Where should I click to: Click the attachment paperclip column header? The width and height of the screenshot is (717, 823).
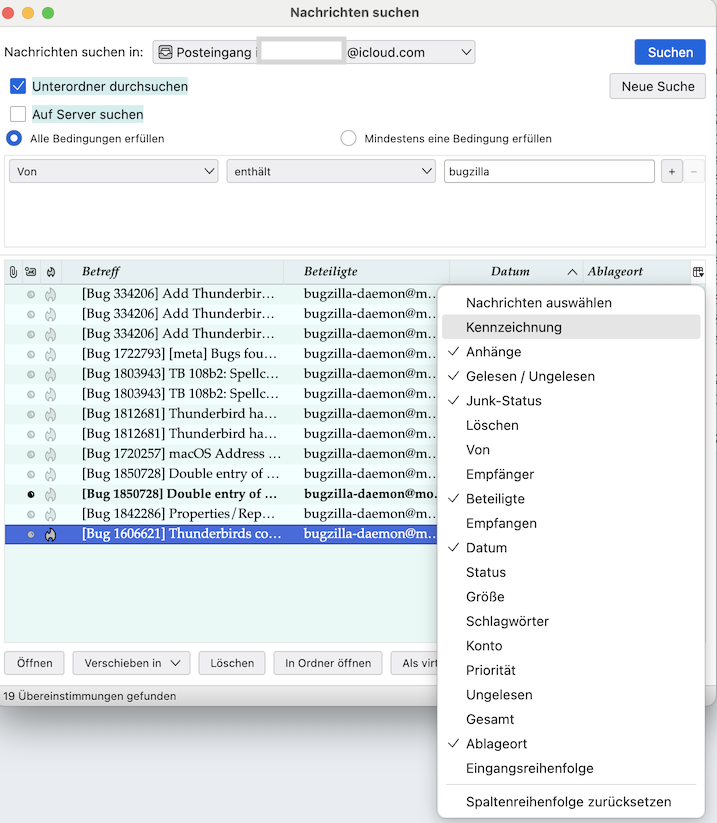(x=12, y=272)
